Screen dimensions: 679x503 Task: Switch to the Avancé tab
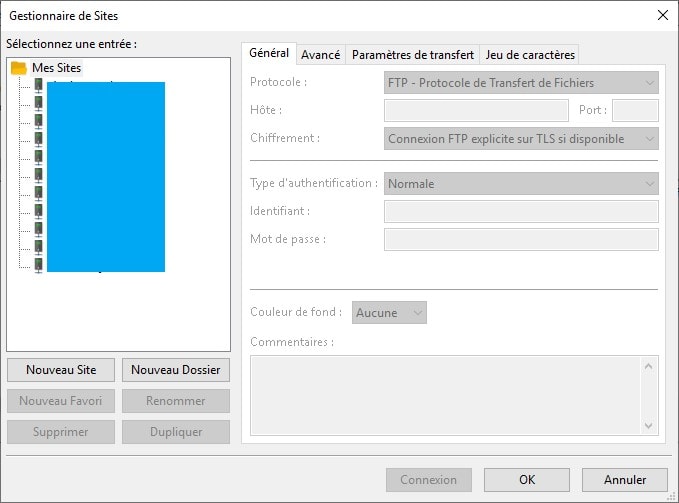point(320,55)
